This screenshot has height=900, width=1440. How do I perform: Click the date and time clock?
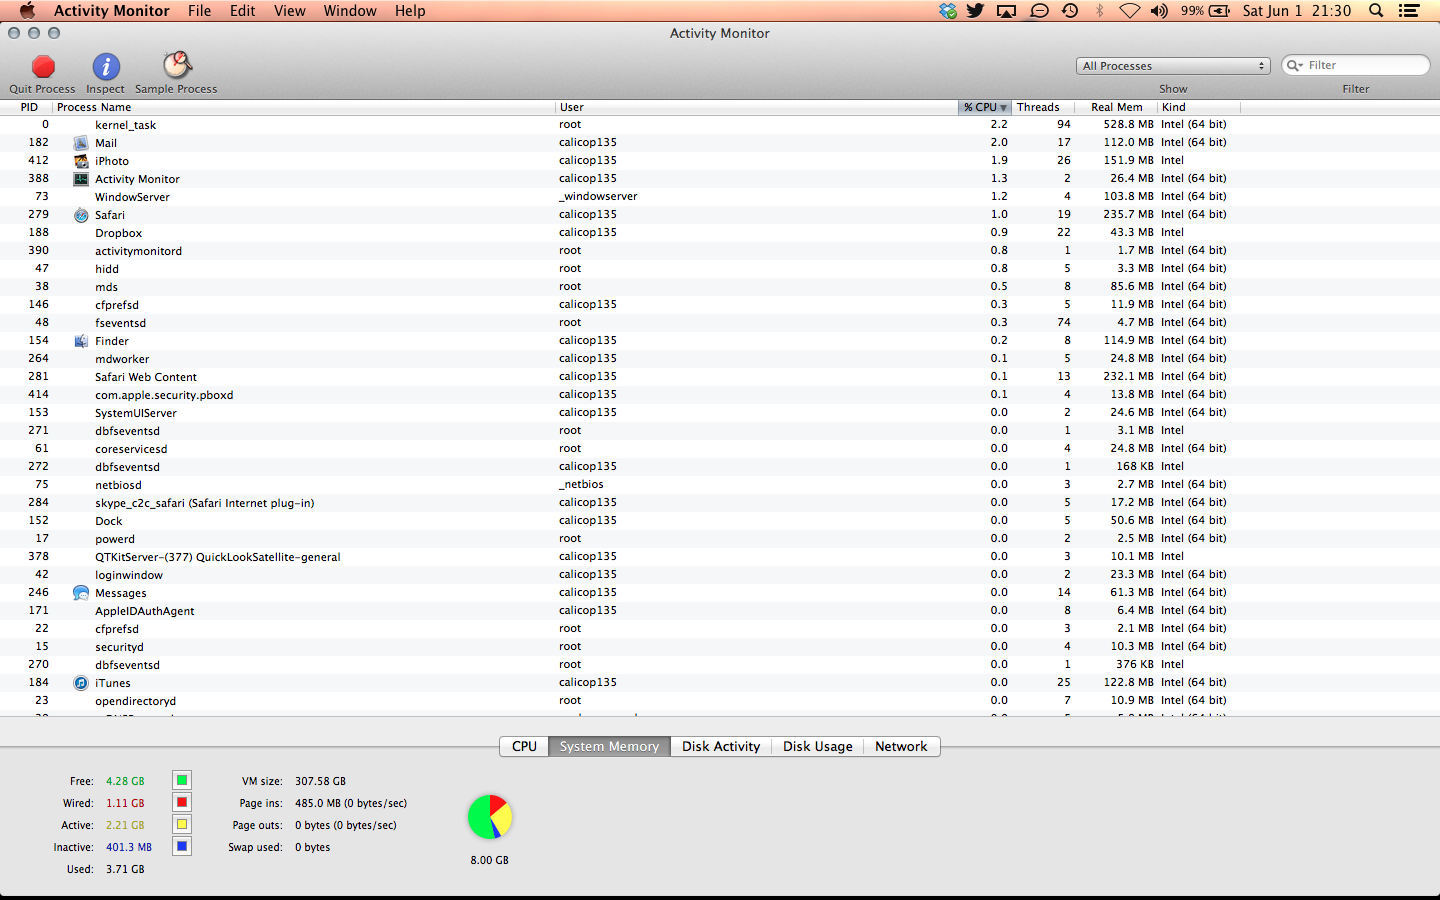(1296, 10)
